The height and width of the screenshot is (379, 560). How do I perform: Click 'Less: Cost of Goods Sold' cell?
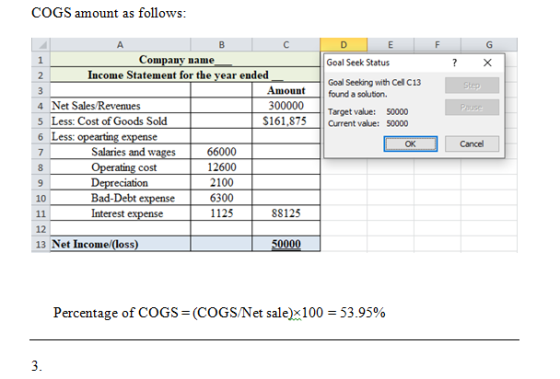(120, 121)
